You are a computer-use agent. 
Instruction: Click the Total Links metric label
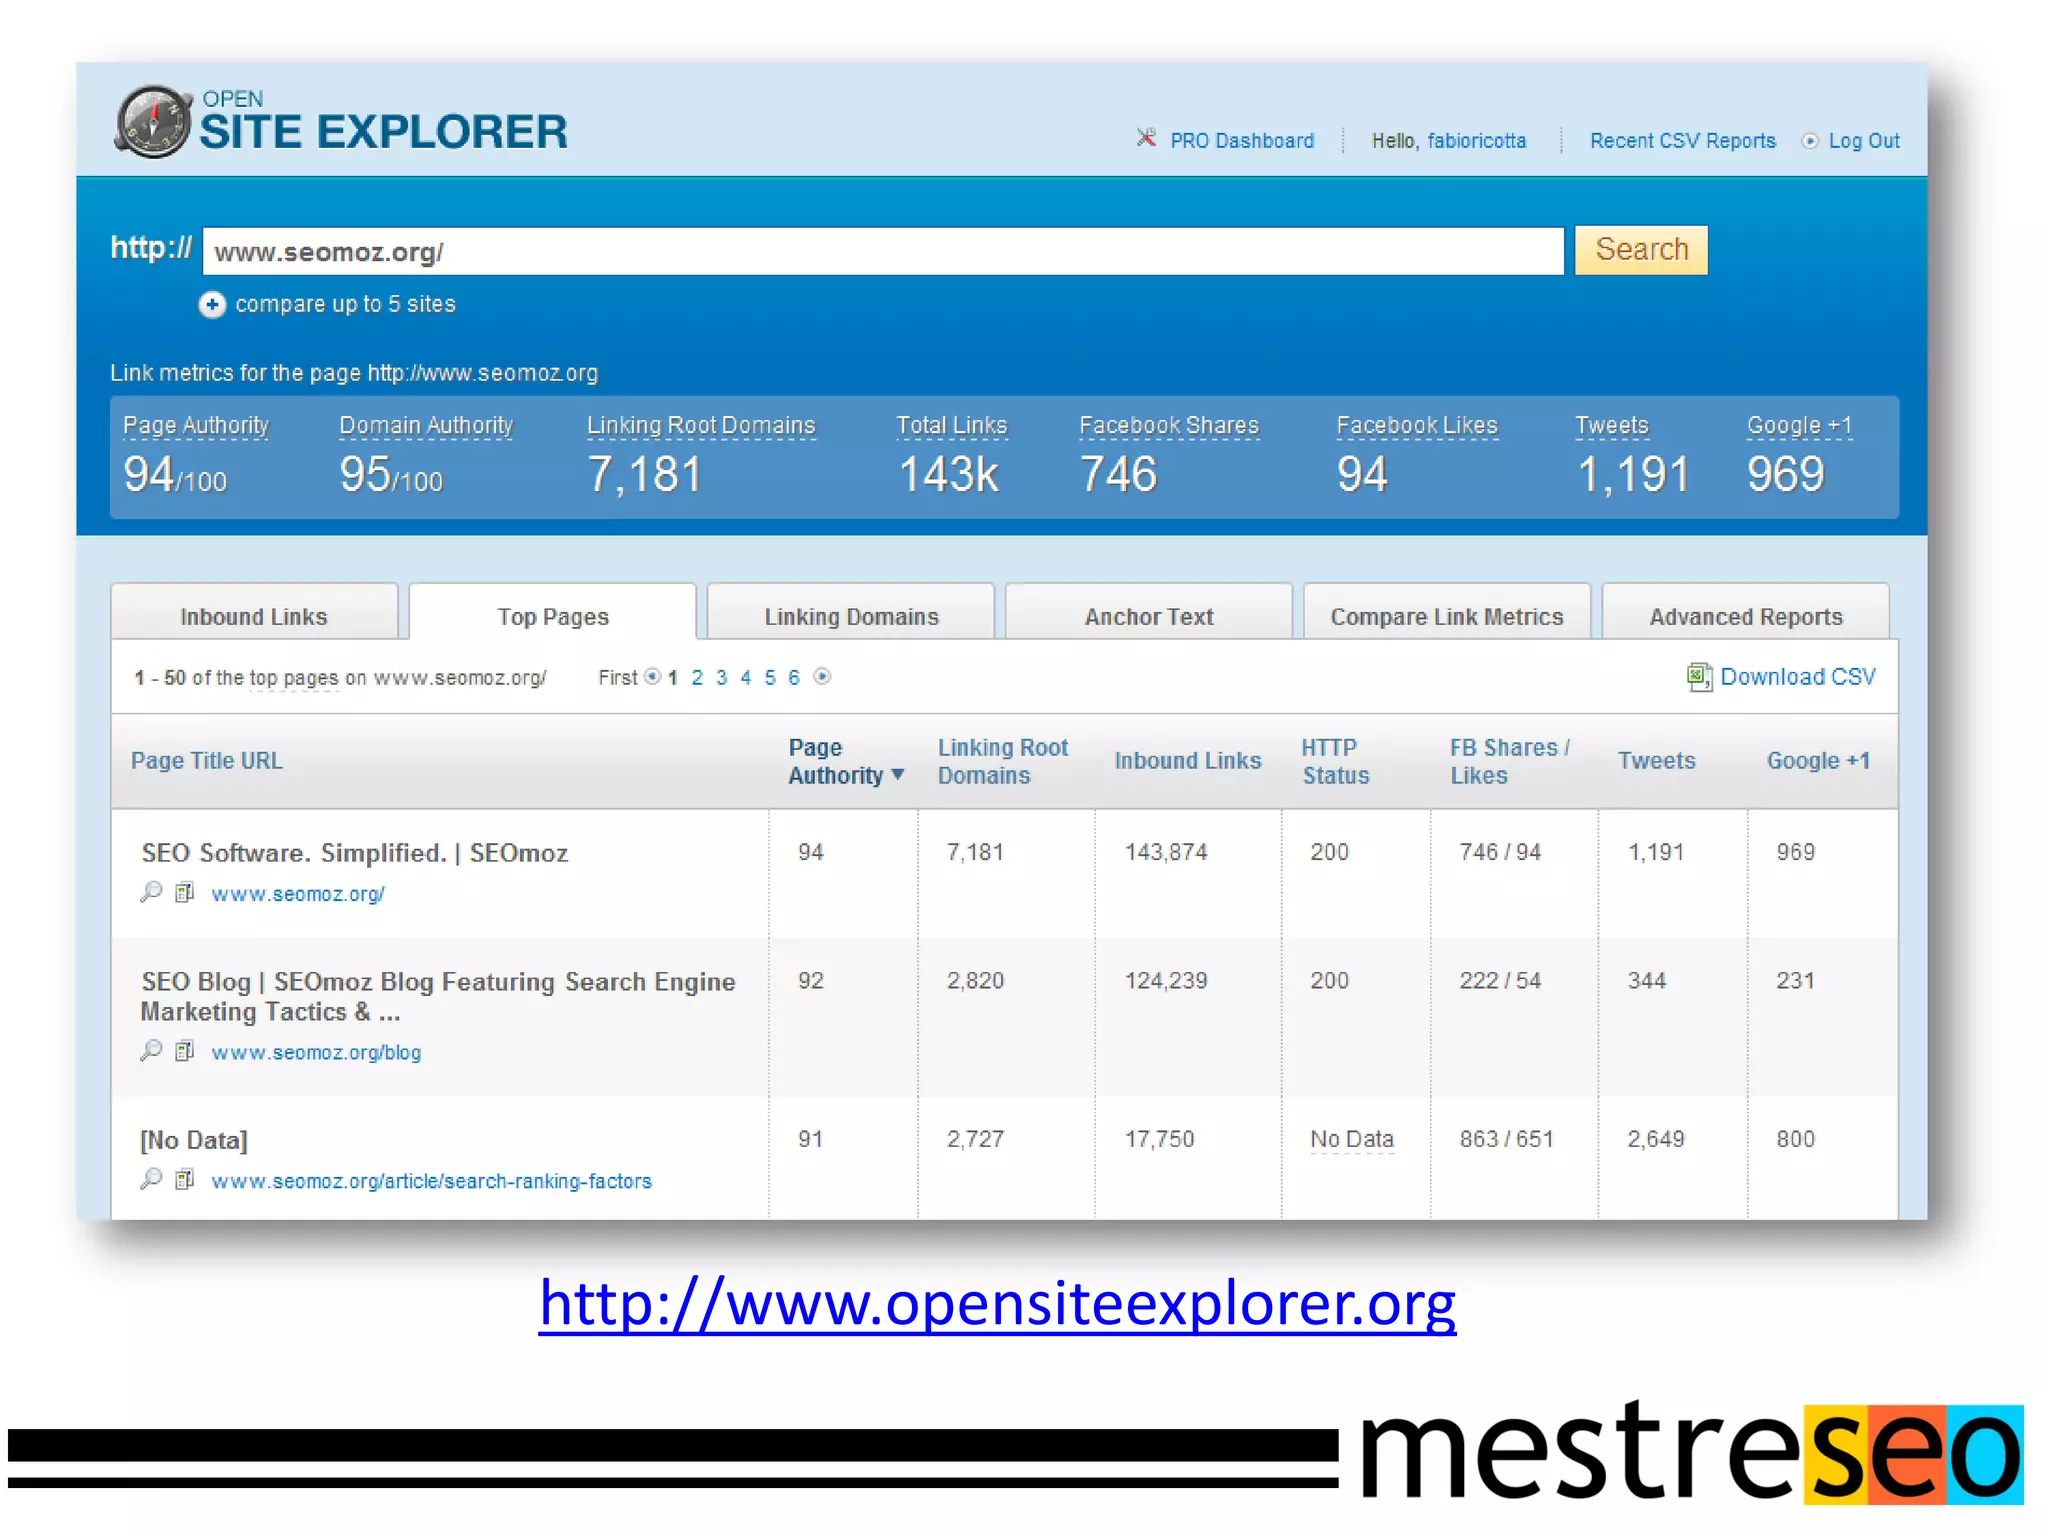(x=951, y=426)
